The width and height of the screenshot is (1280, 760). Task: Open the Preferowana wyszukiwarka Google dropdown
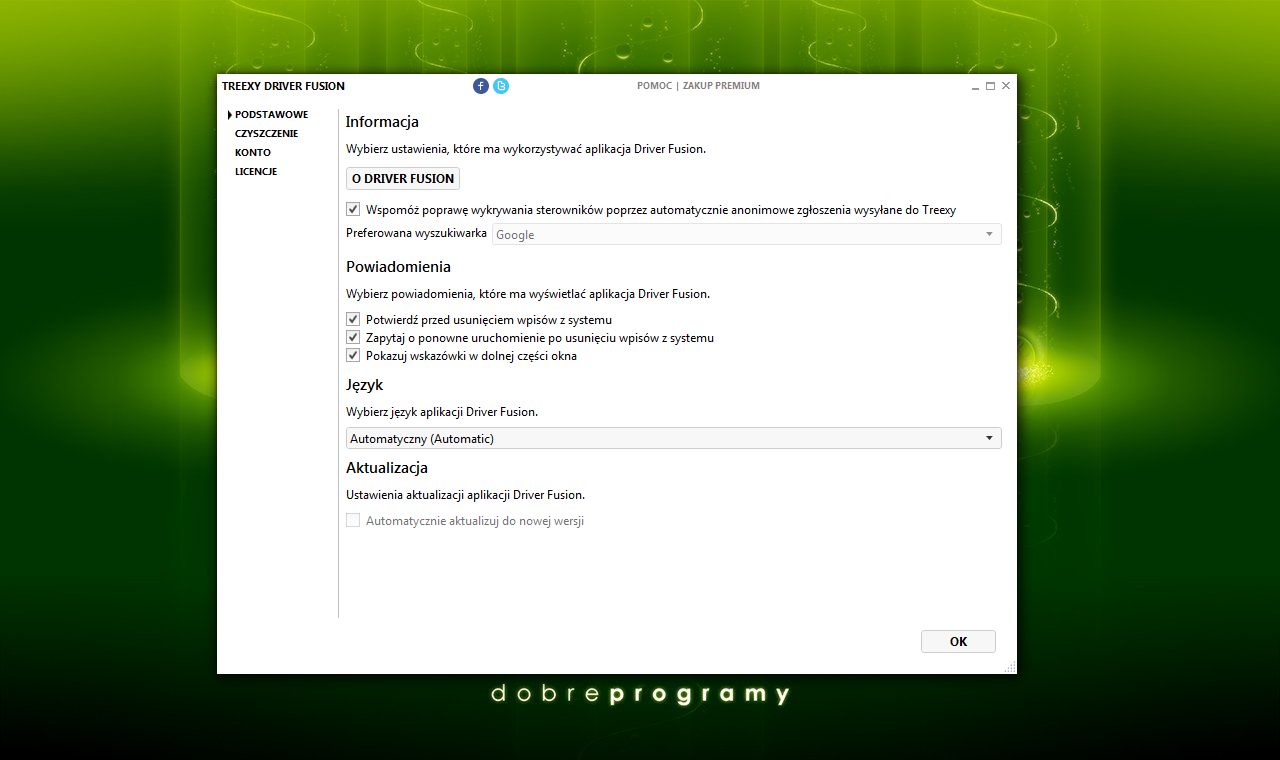click(746, 234)
